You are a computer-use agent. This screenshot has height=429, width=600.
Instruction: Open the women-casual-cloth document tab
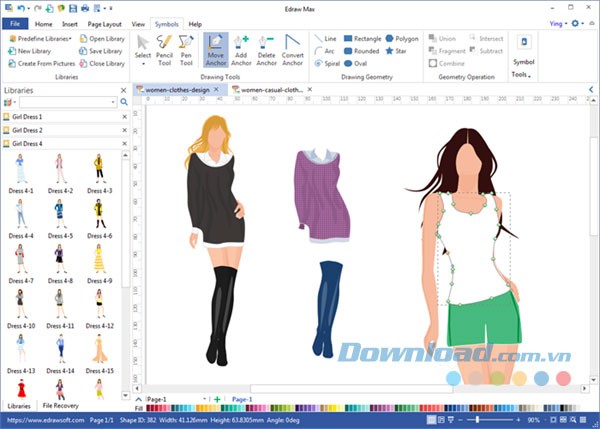[x=268, y=89]
